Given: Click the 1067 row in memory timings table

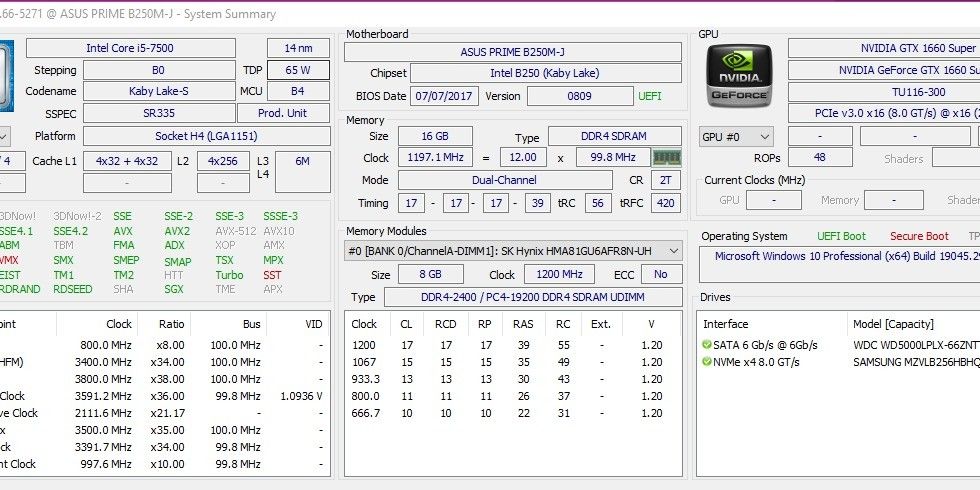Looking at the screenshot, I should pyautogui.click(x=513, y=362).
